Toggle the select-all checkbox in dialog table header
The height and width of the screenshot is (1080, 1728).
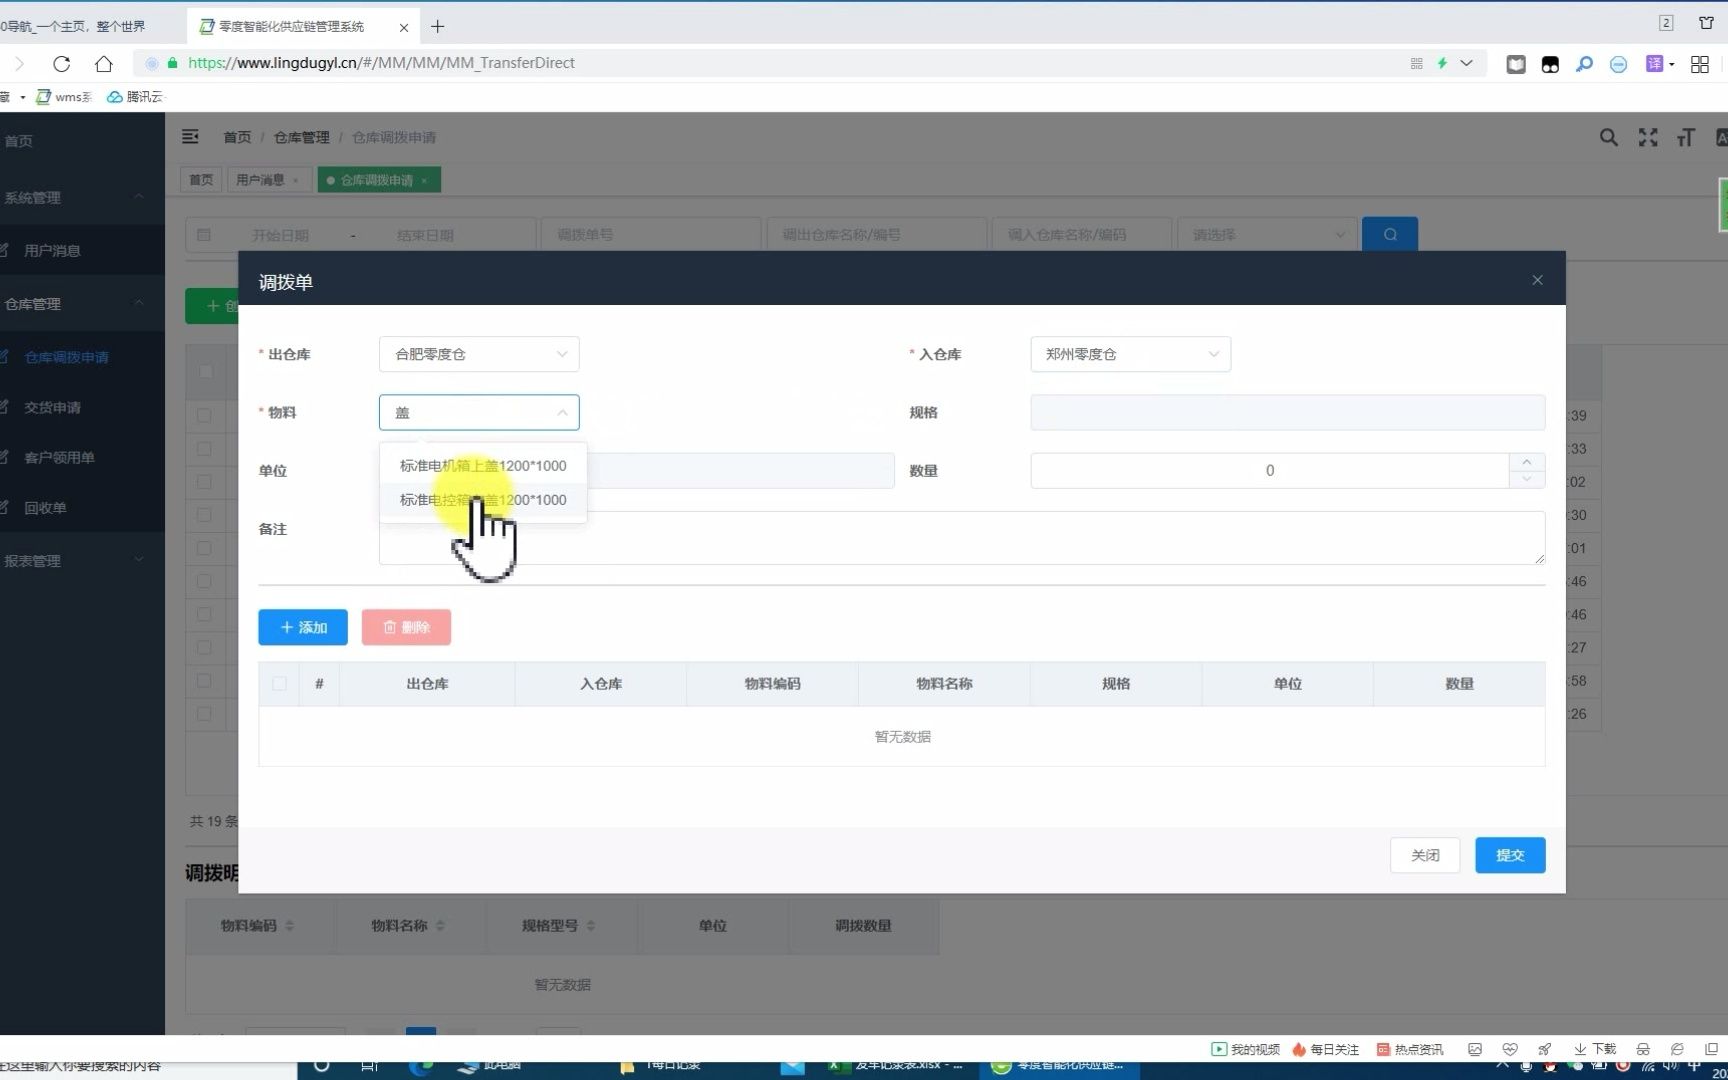[279, 684]
